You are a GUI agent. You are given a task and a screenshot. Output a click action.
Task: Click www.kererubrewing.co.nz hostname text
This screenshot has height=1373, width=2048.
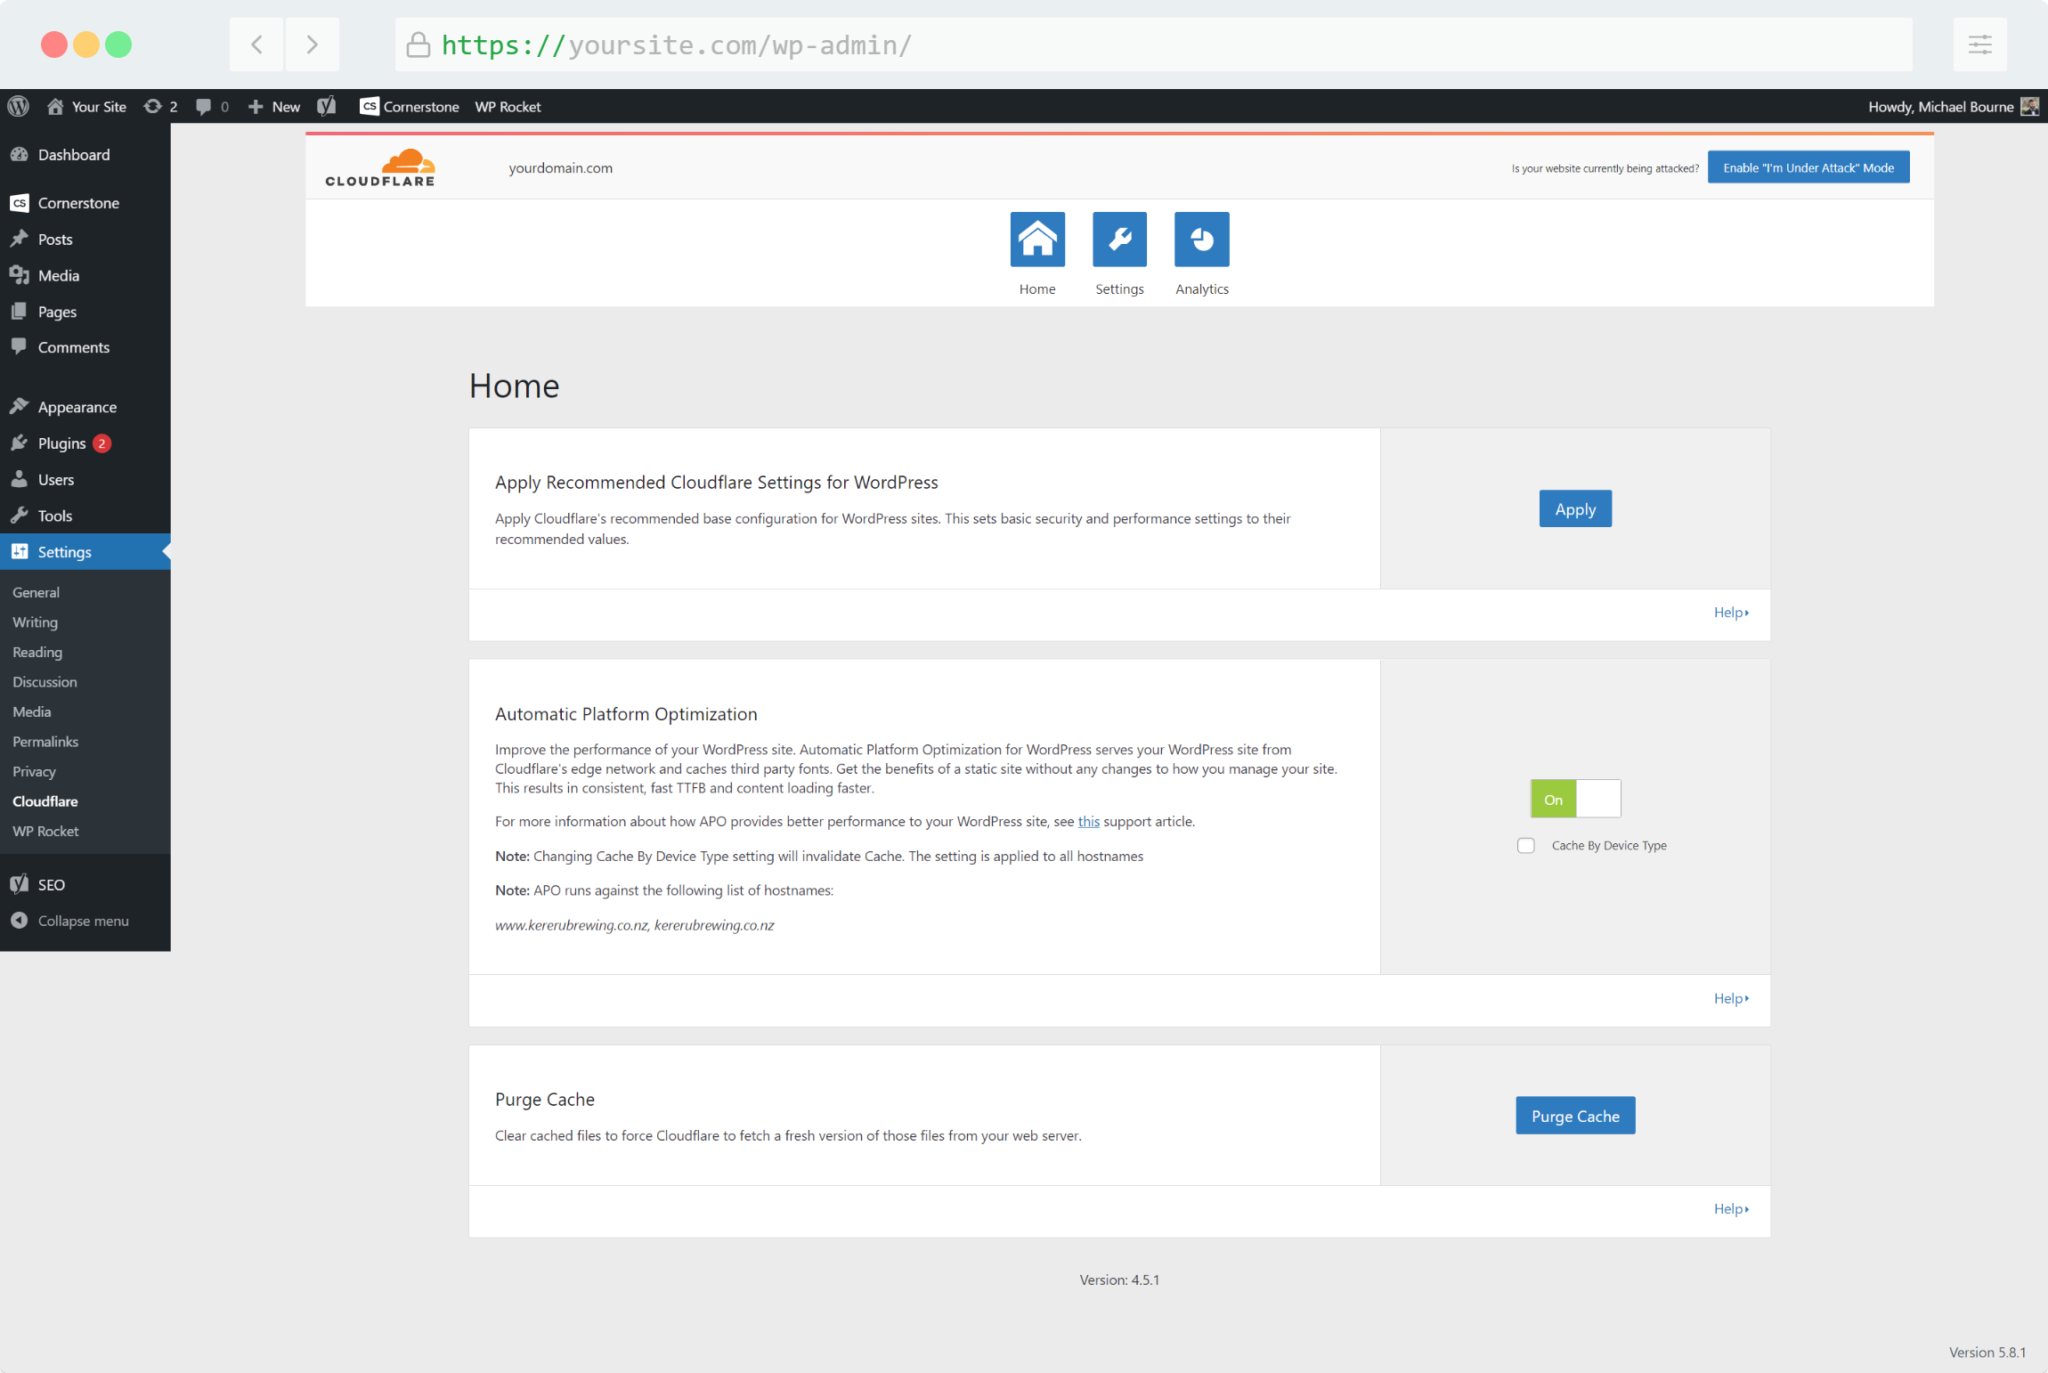(x=571, y=925)
